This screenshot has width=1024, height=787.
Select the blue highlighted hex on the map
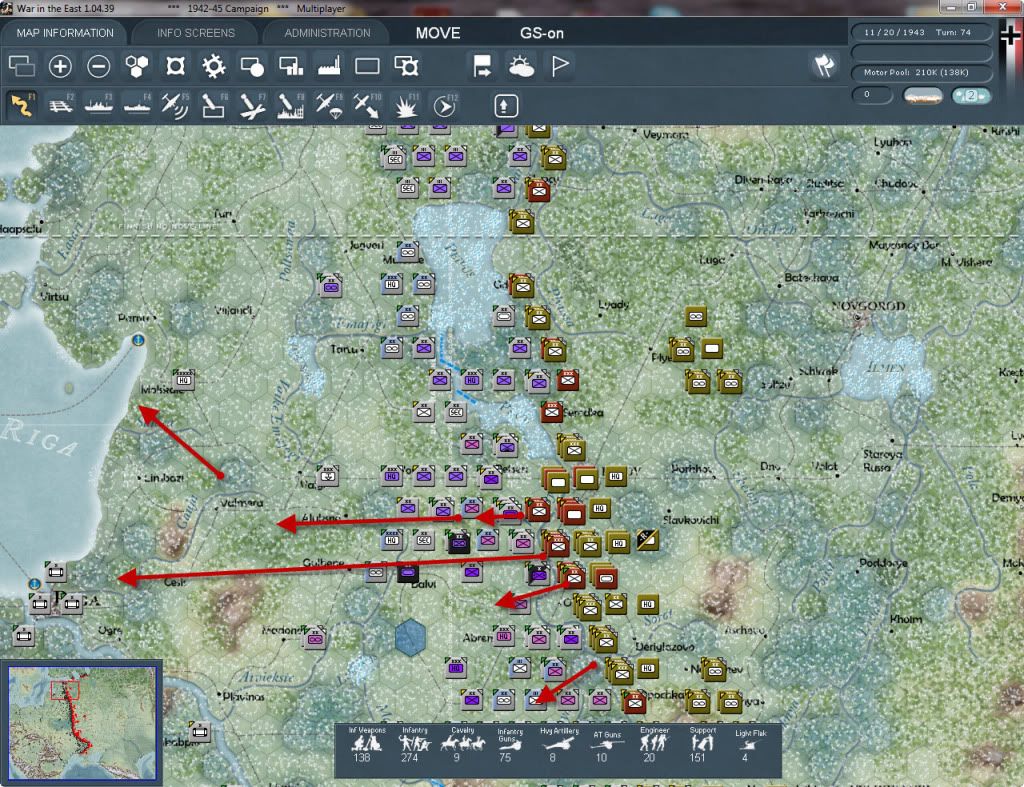[x=410, y=637]
